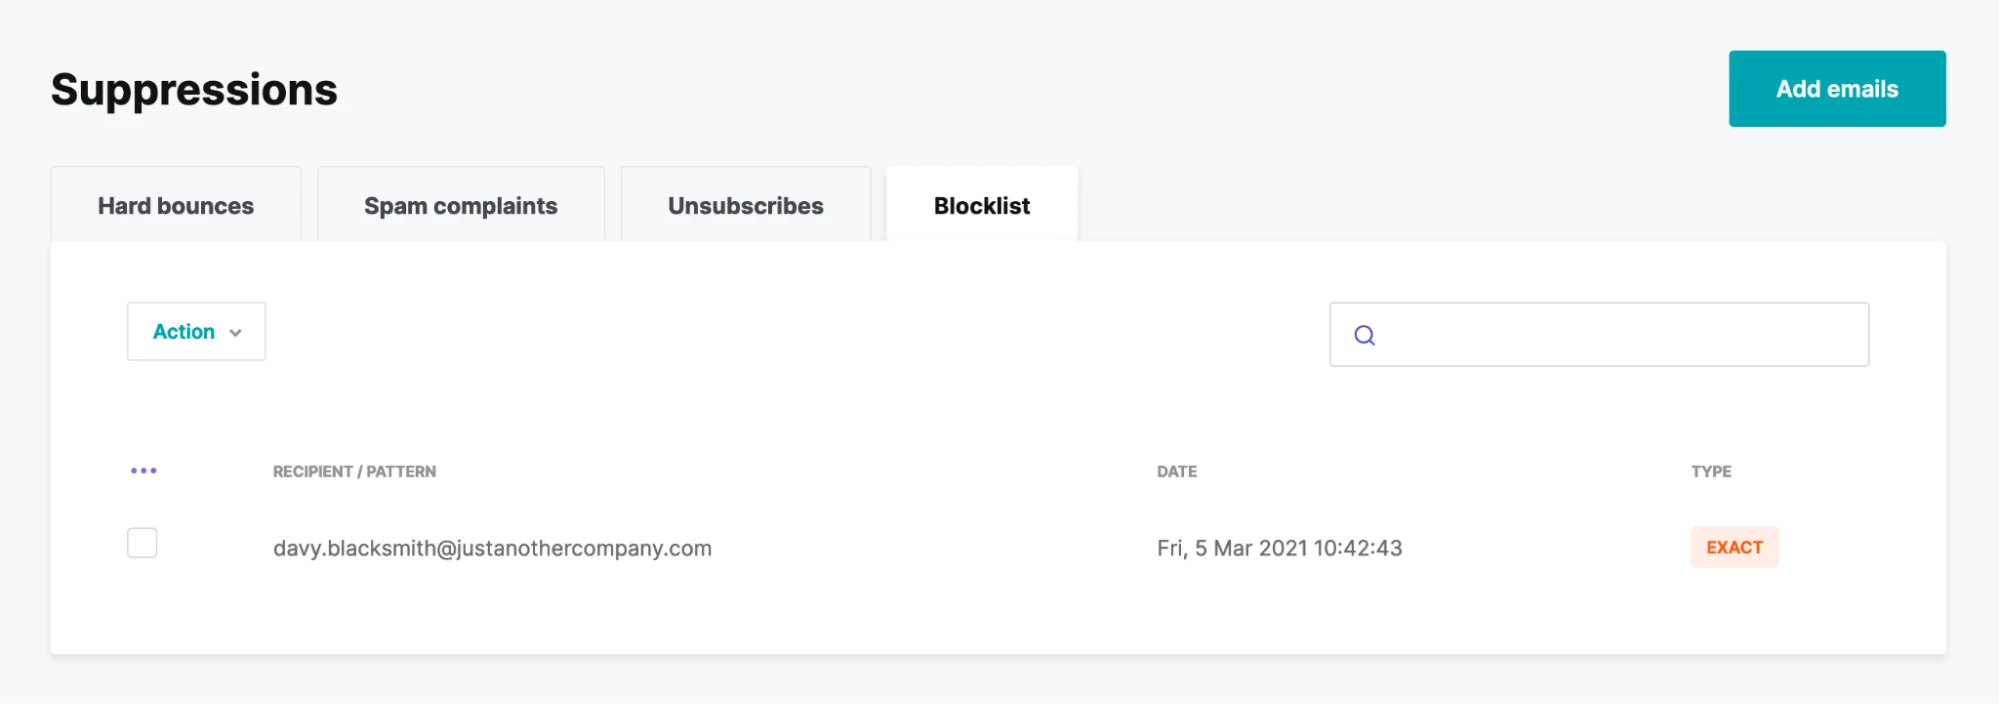Click the chevron arrow beside Action
The width and height of the screenshot is (1999, 704).
[236, 333]
